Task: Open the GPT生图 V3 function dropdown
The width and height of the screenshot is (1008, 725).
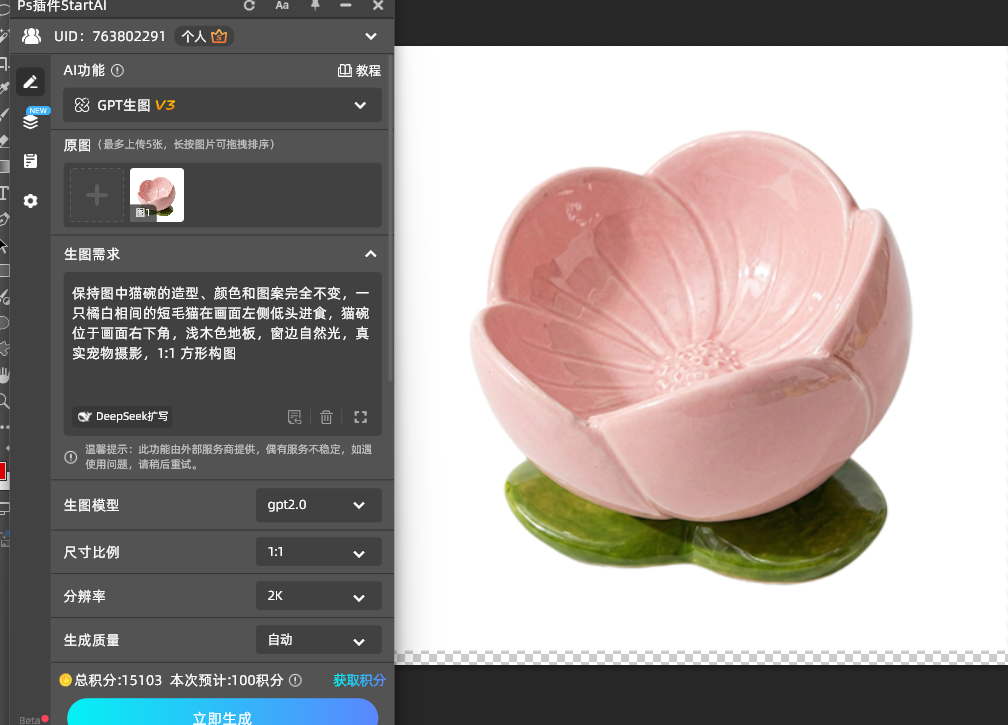Action: [222, 105]
